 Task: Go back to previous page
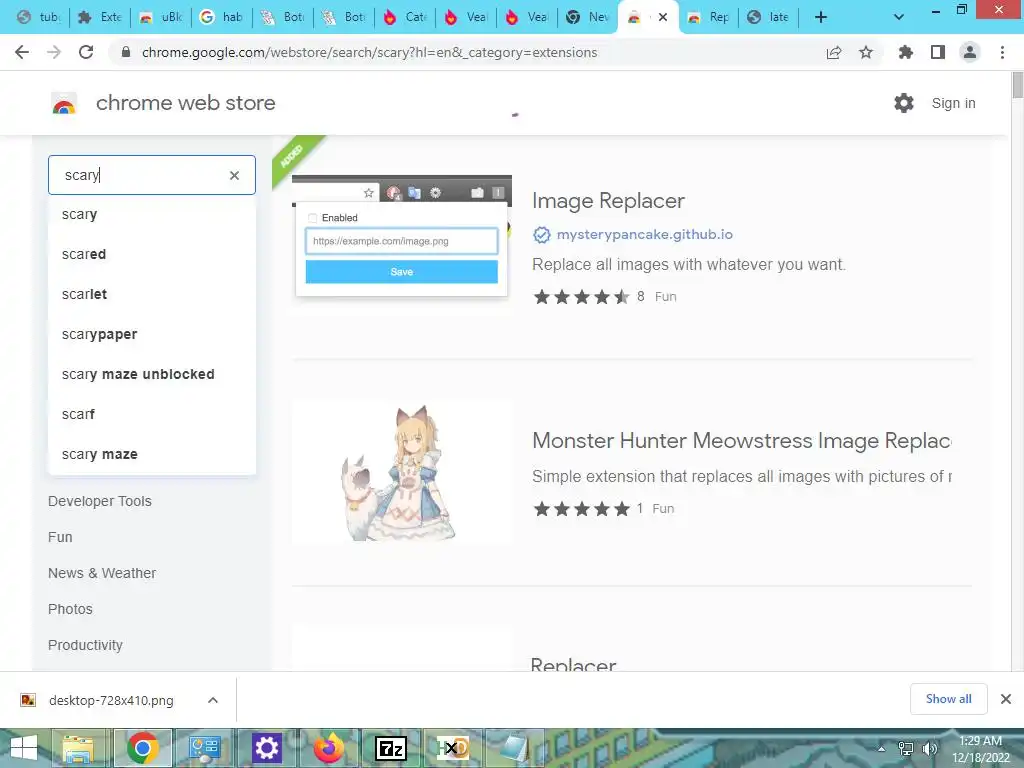point(22,52)
